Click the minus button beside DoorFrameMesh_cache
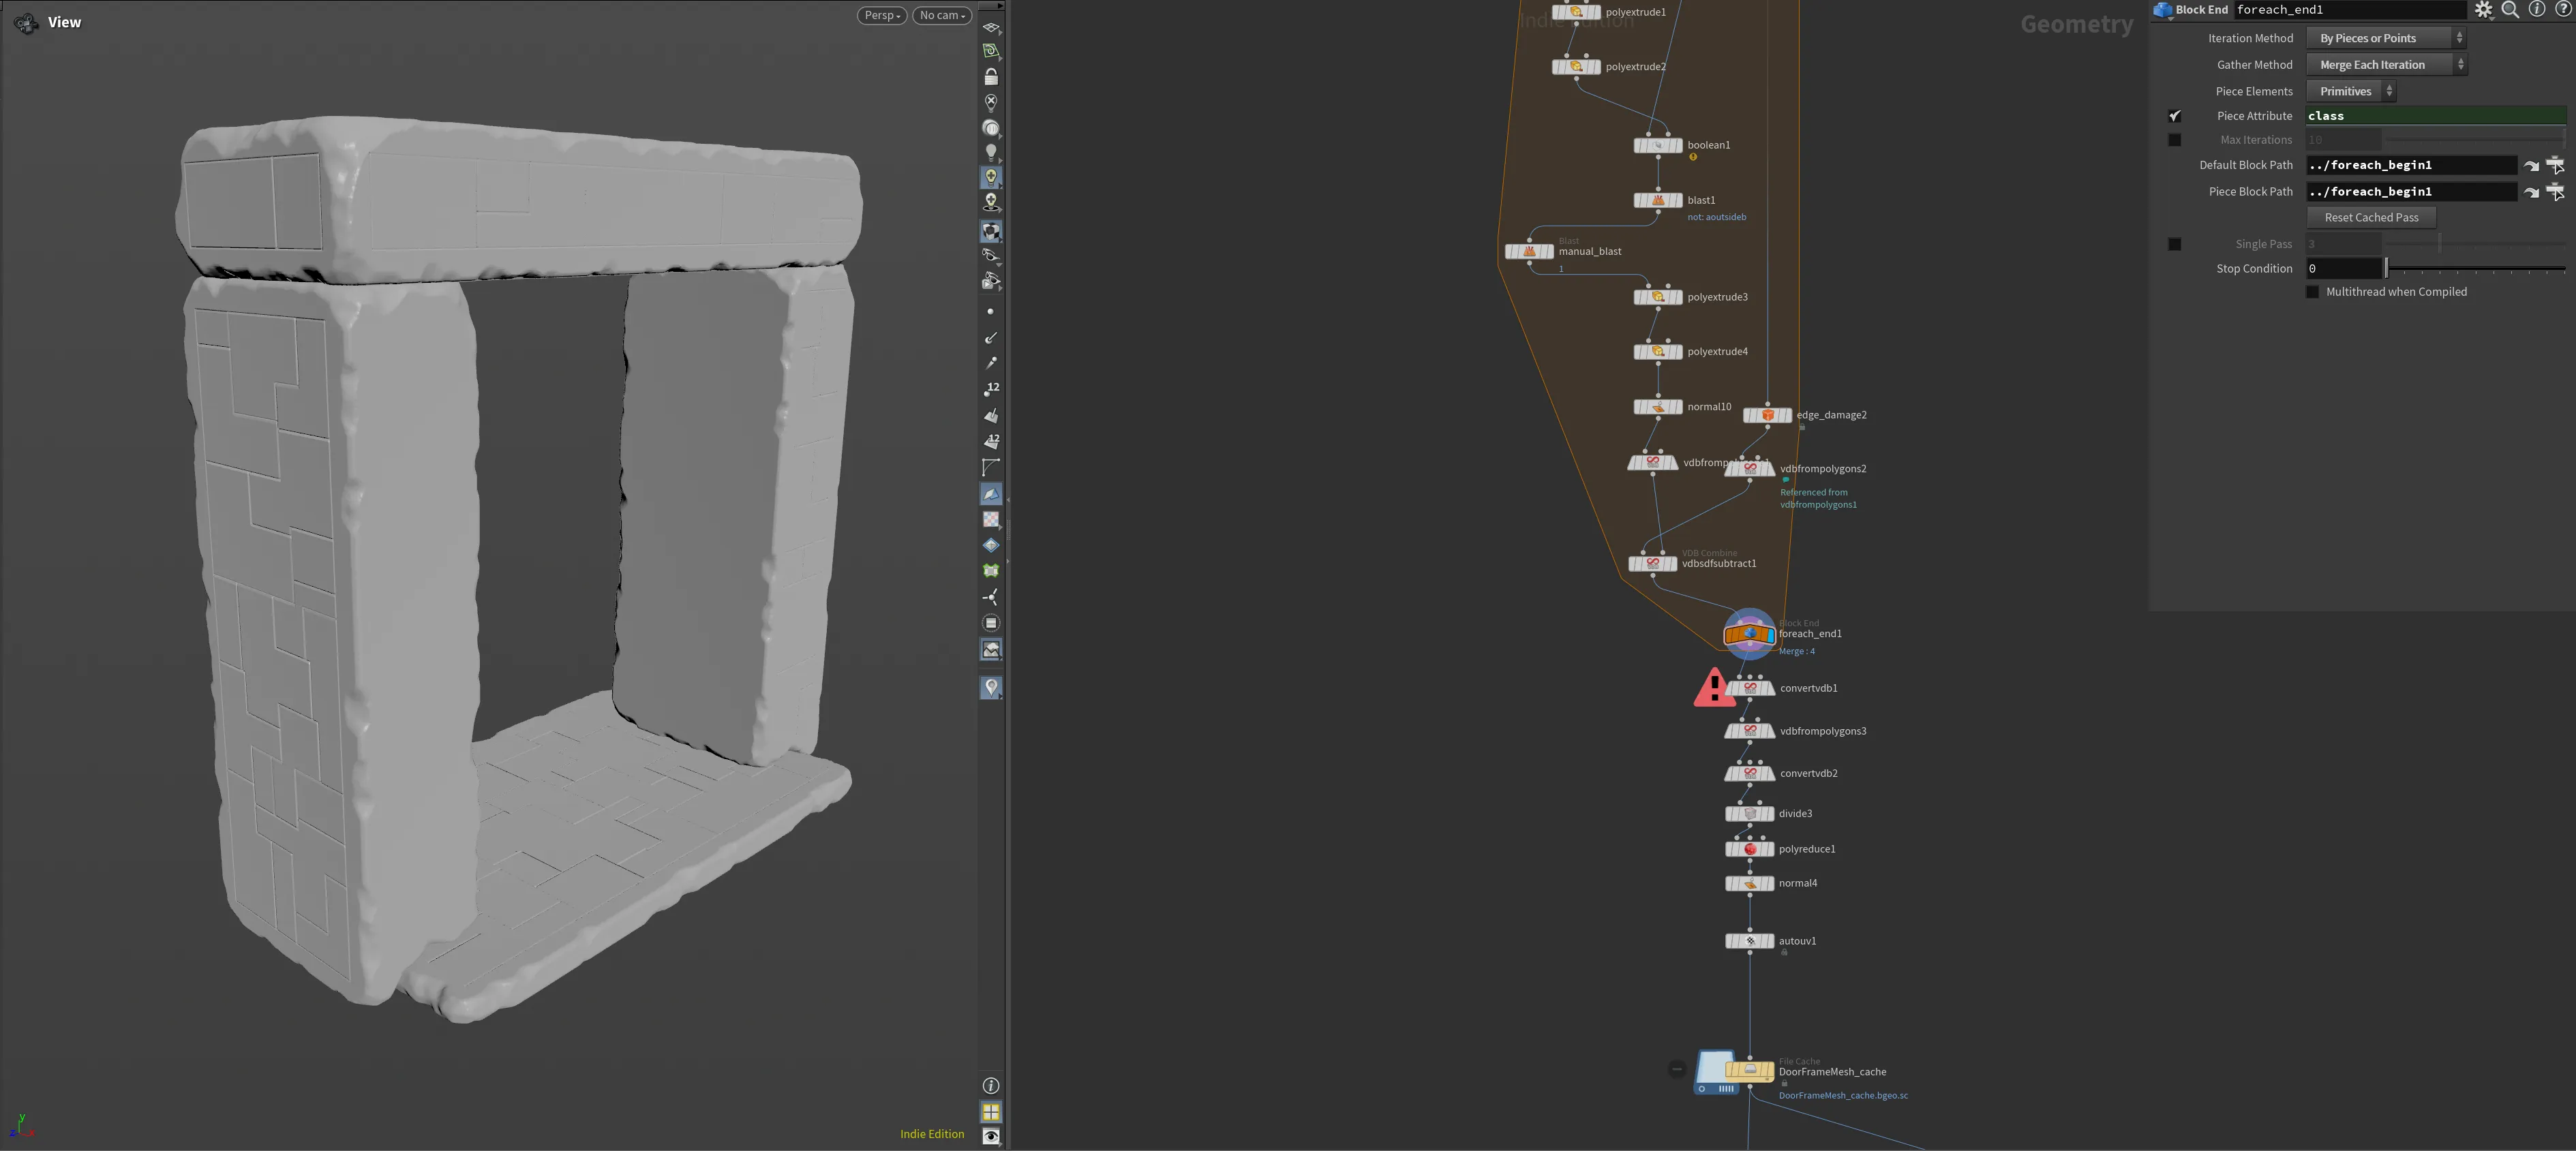Viewport: 2576px width, 1151px height. coord(1677,1070)
